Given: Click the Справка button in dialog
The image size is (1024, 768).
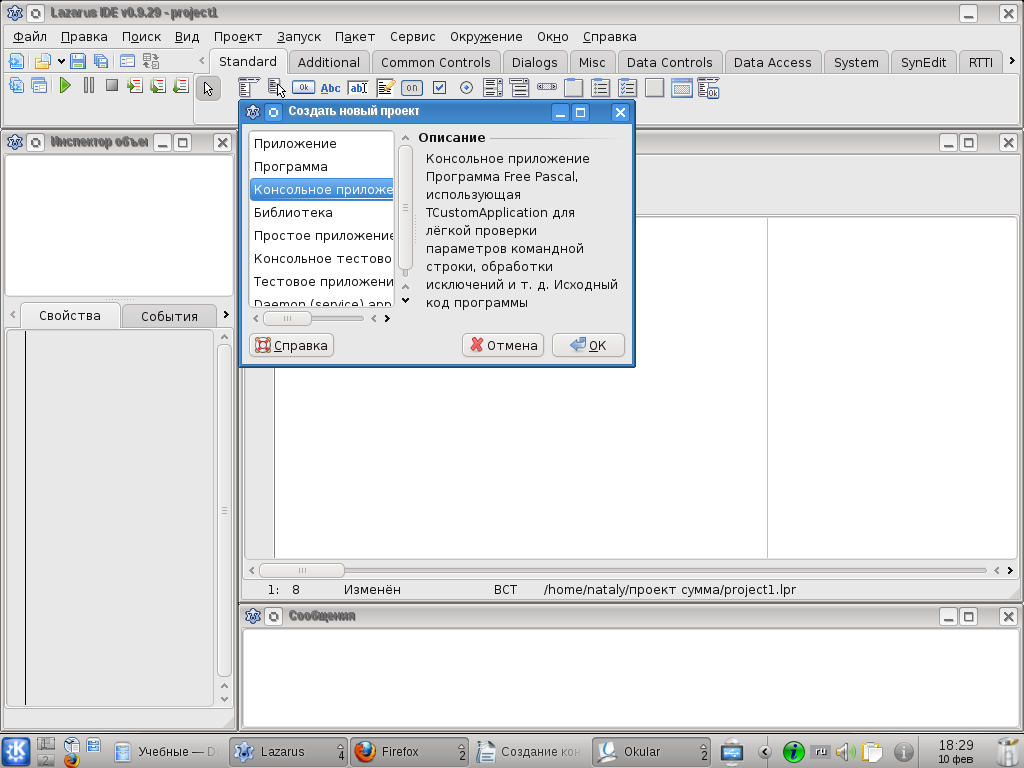Looking at the screenshot, I should (292, 345).
